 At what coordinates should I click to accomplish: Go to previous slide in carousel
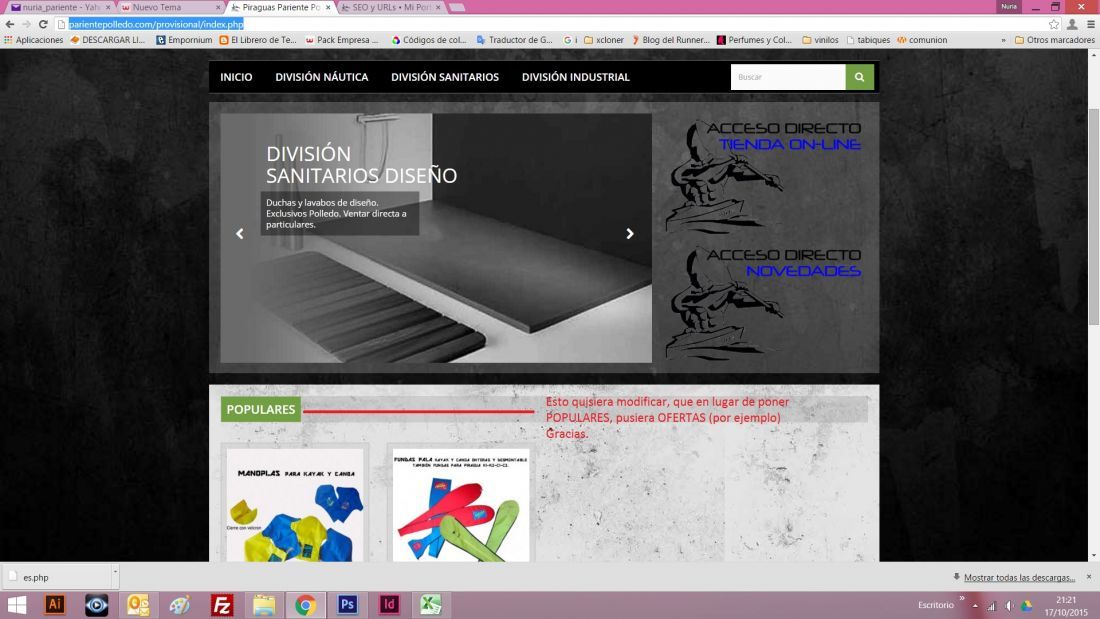(x=240, y=234)
